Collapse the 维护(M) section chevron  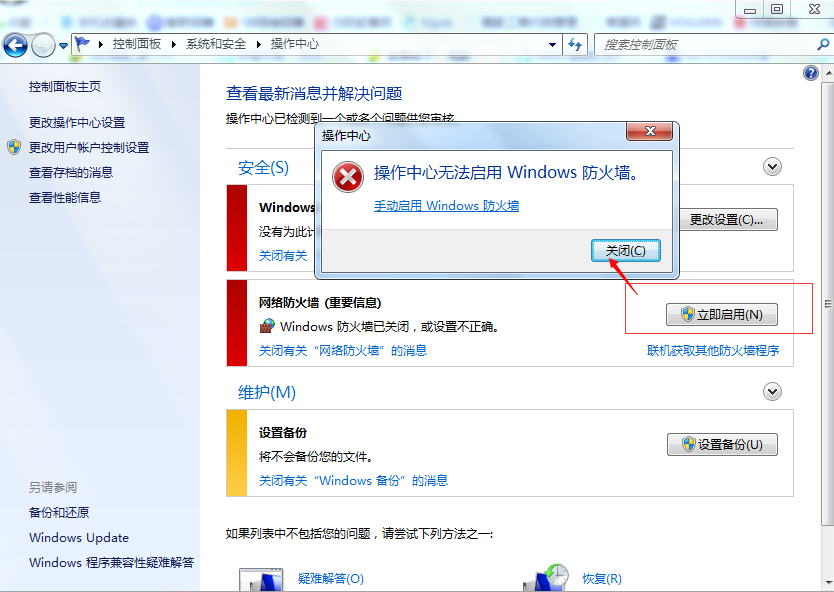click(x=772, y=392)
